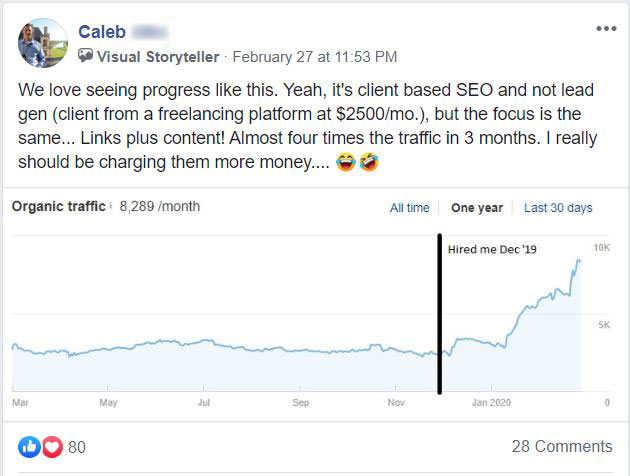
Task: Open the February 27 post timestamp
Action: [315, 57]
